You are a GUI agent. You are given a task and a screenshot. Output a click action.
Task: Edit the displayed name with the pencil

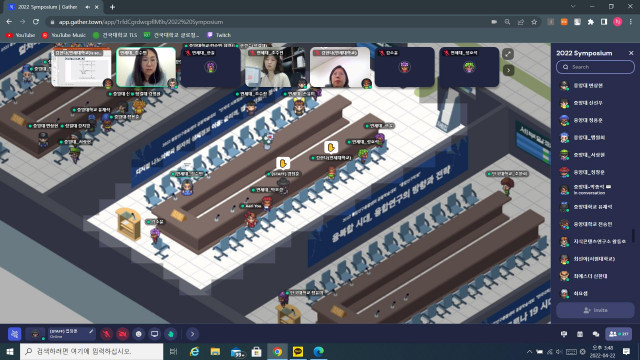coord(91,331)
